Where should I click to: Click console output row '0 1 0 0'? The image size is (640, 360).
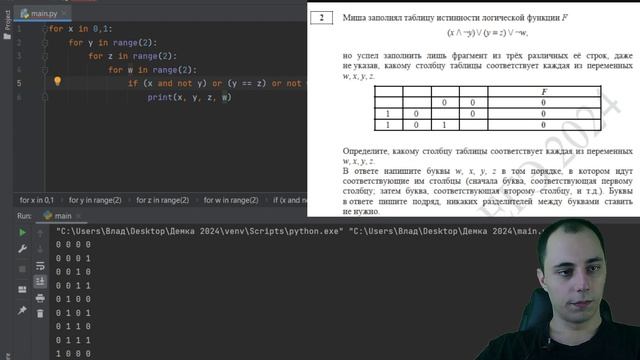[x=73, y=299]
